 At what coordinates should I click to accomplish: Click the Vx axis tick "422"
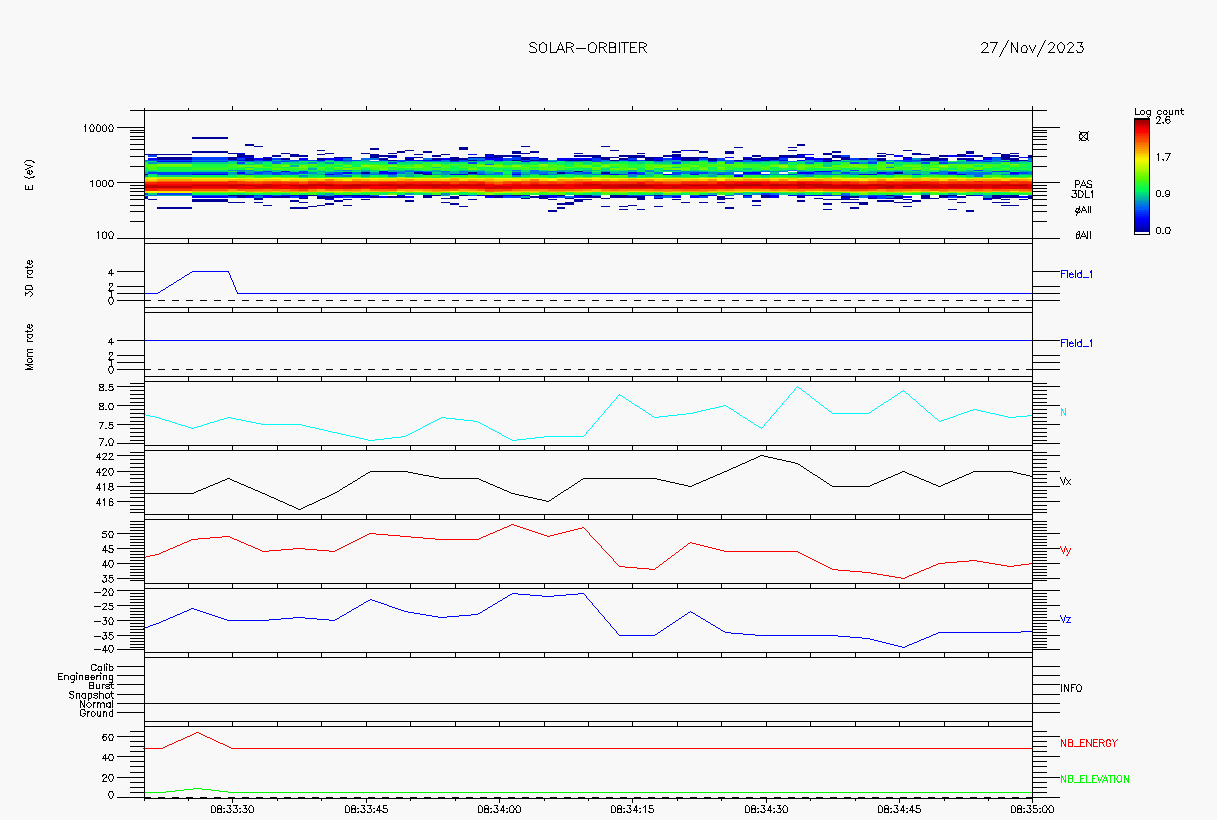(x=106, y=457)
